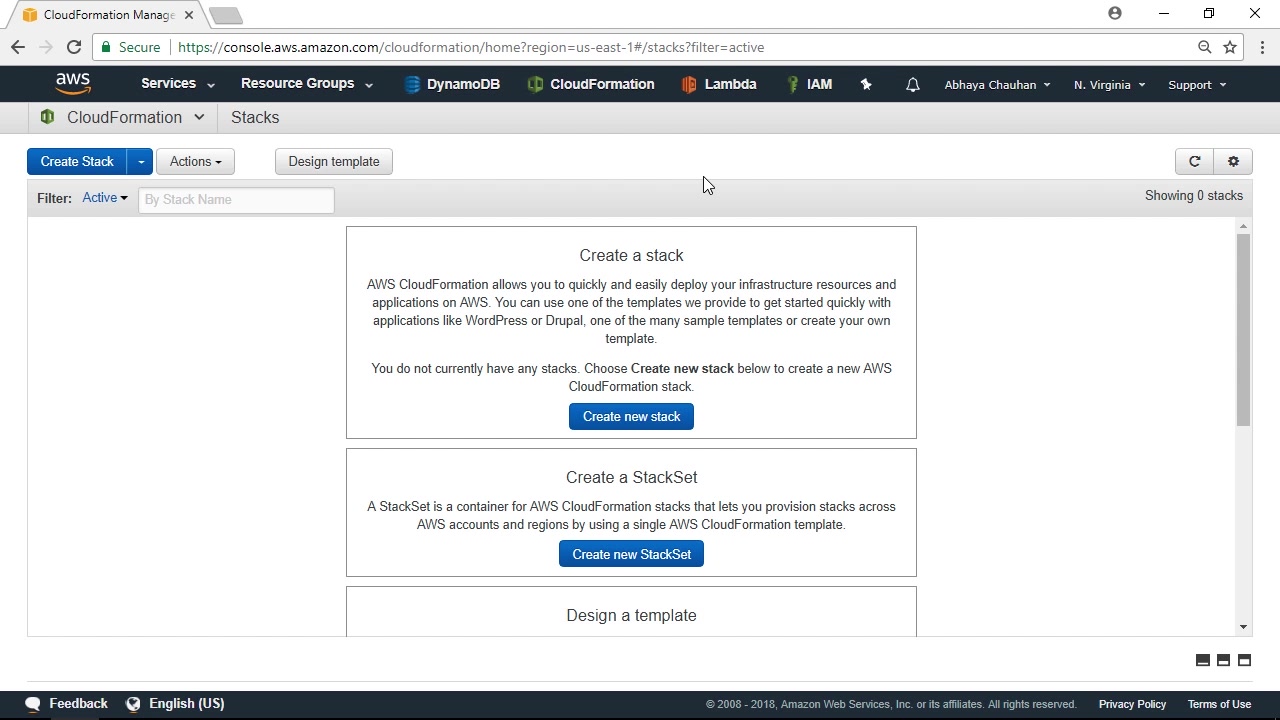Viewport: 1280px width, 720px height.
Task: Click the CloudFormation hexagon icon in breadcrumb
Action: (47, 117)
